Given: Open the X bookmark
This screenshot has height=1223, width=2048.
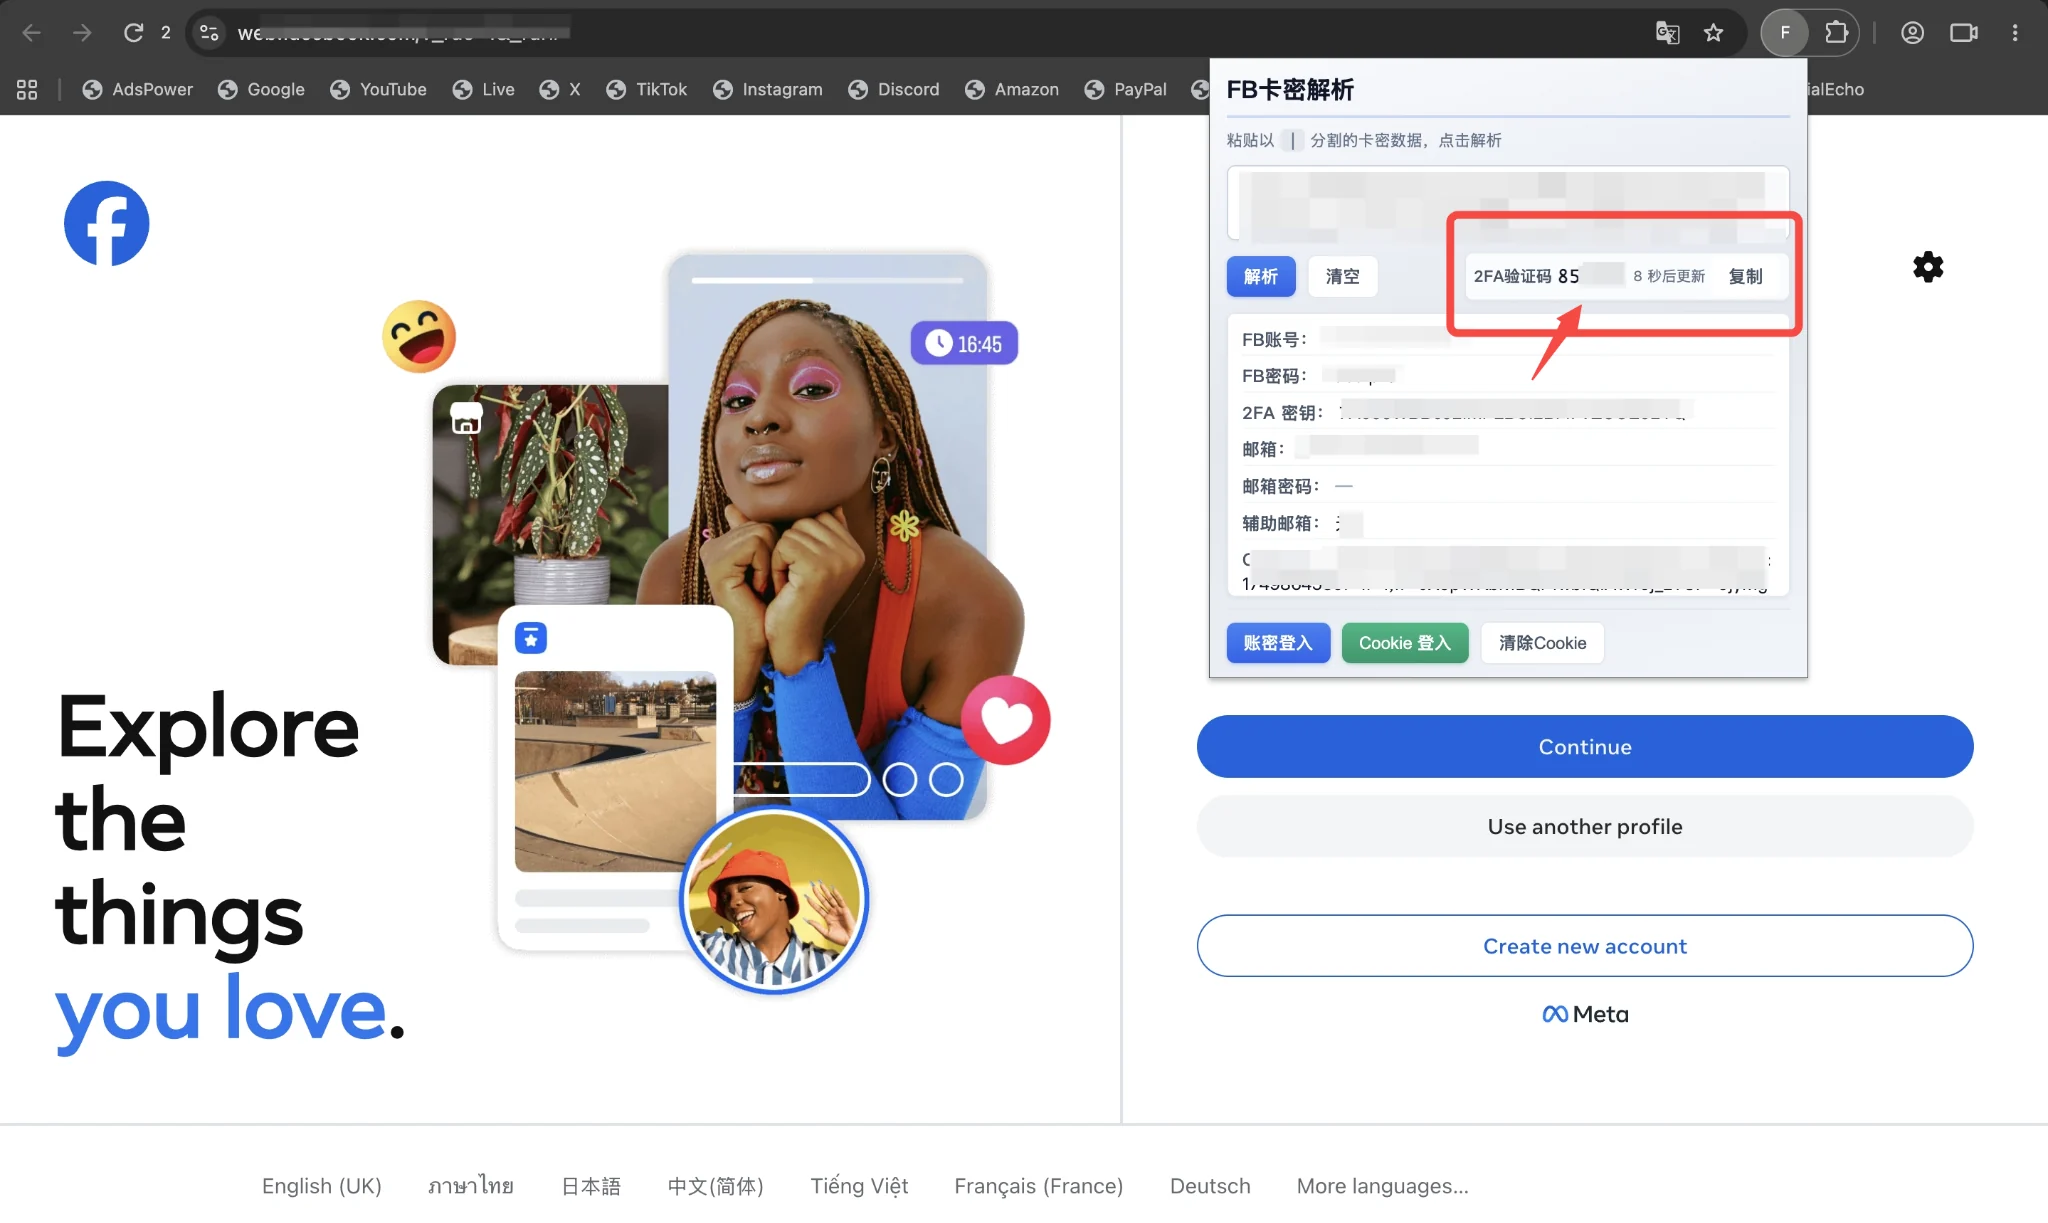Looking at the screenshot, I should click(x=560, y=89).
